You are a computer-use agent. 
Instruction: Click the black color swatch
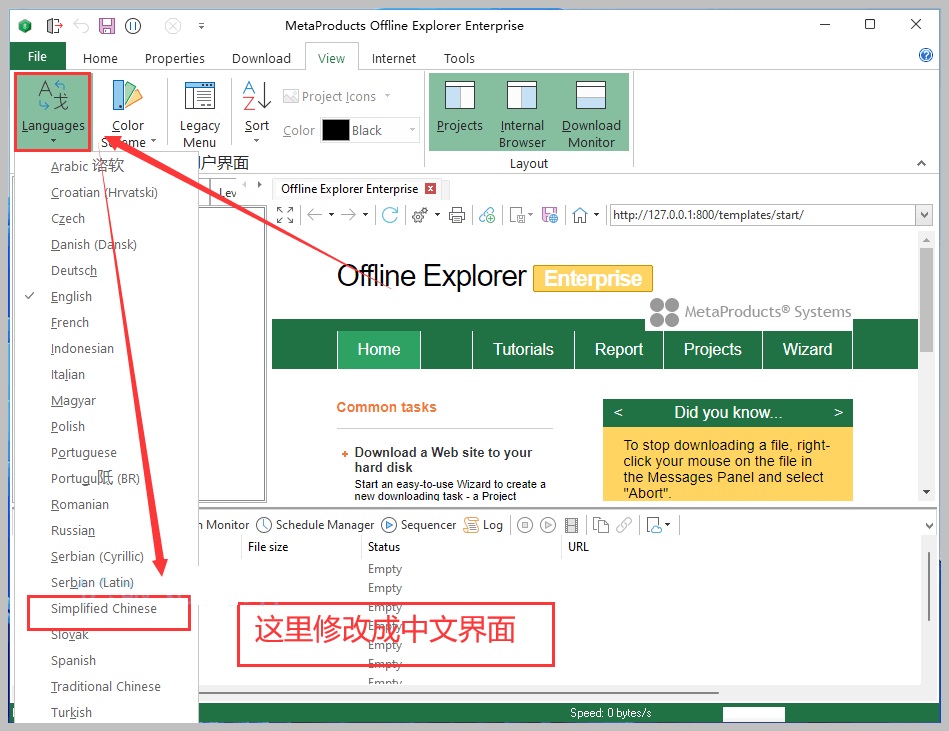tap(336, 130)
